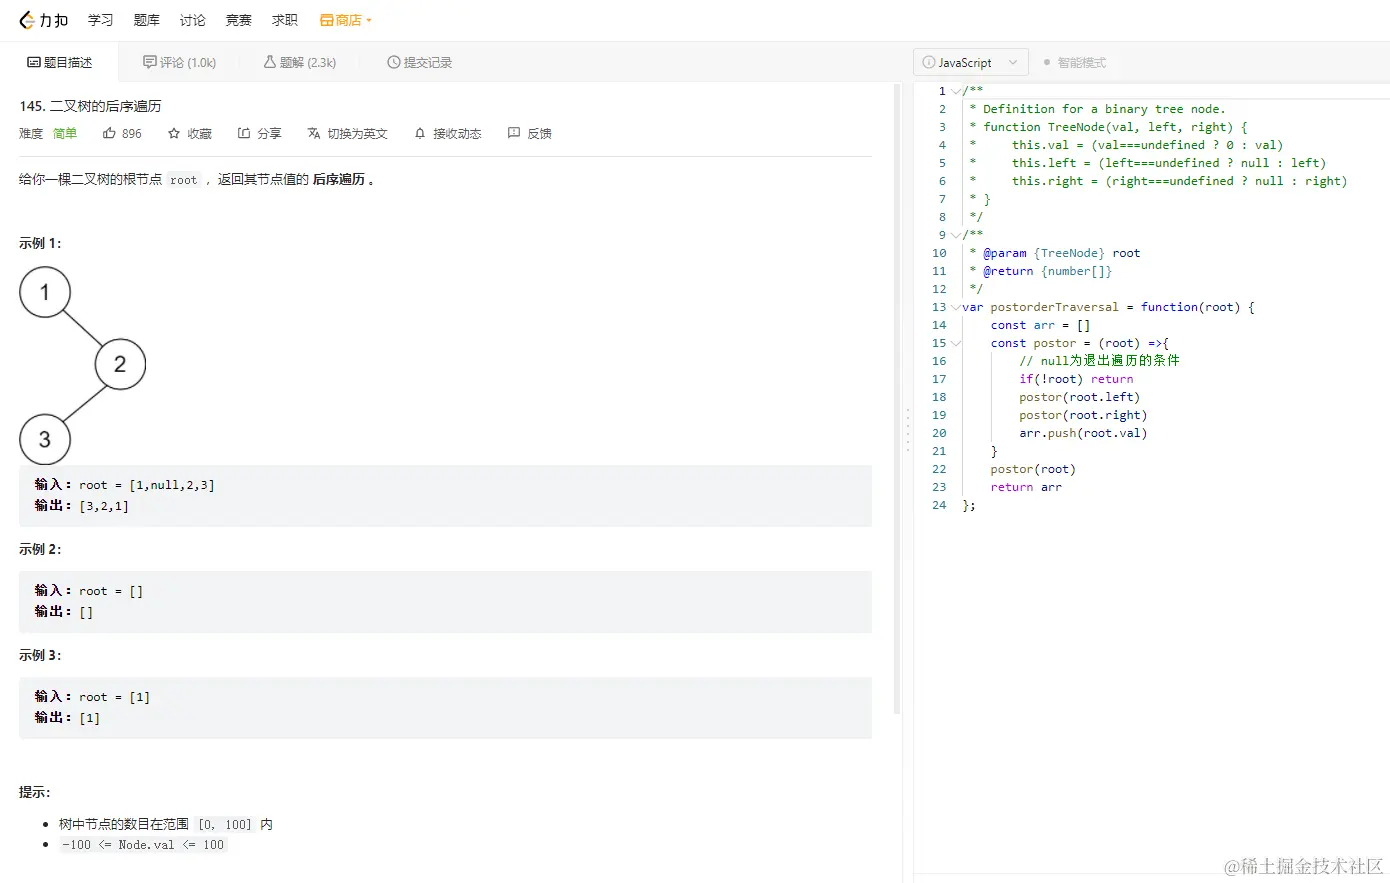Collapse the comment block at line 1

[956, 91]
